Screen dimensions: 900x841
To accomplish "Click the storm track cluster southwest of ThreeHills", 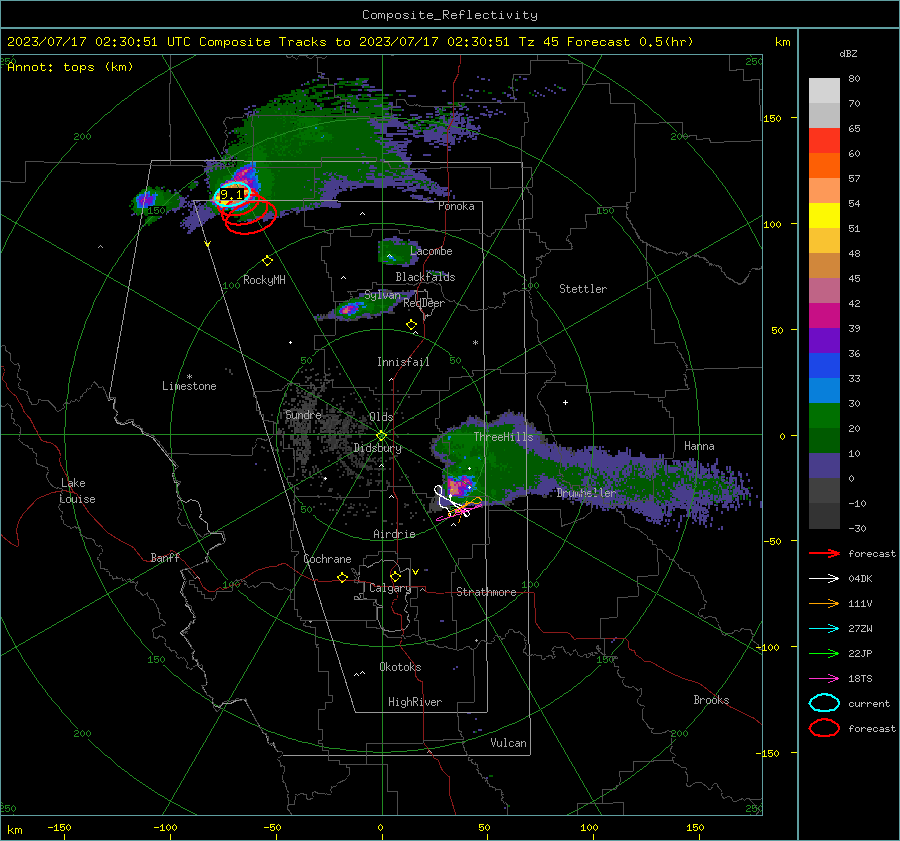I will click(x=457, y=505).
